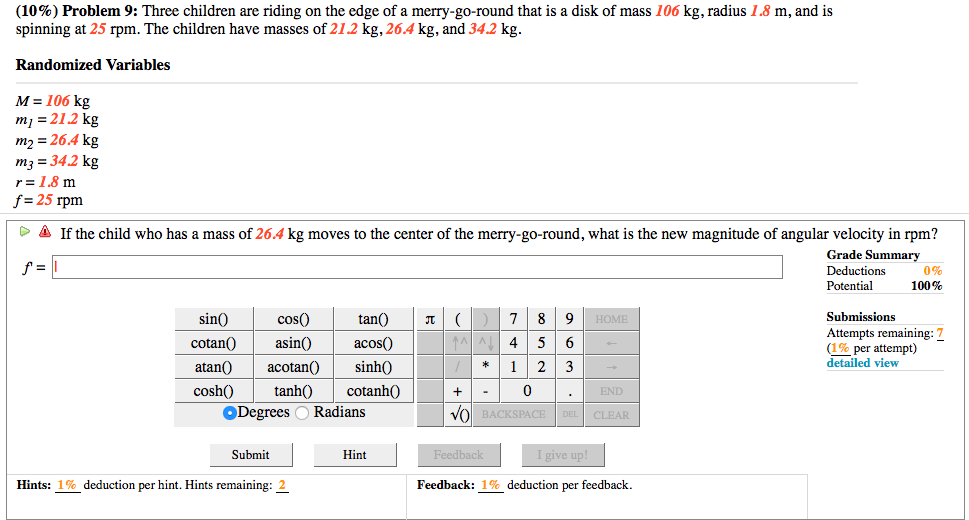Click the superscript up-arrow key
Image resolution: width=969 pixels, height=520 pixels.
tap(459, 343)
